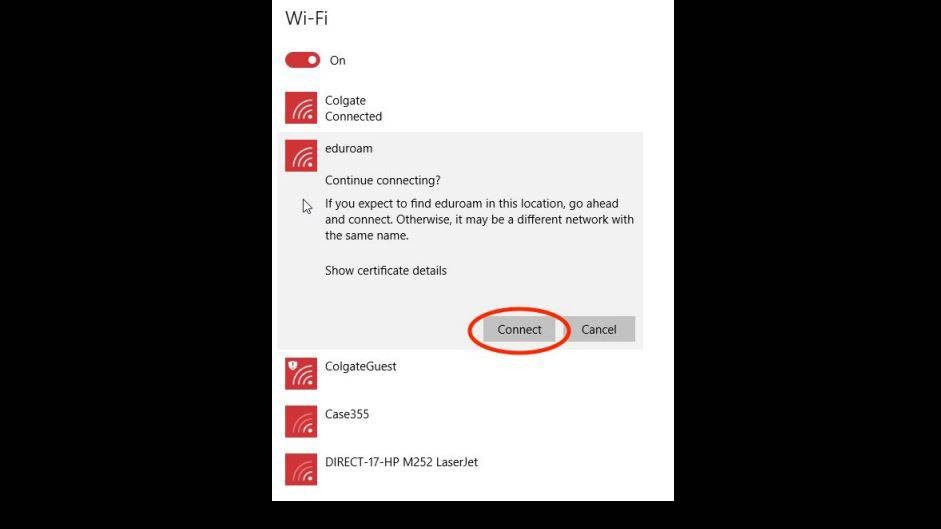Click the eduroam location warning paragraph
This screenshot has height=529, width=941.
click(x=480, y=220)
